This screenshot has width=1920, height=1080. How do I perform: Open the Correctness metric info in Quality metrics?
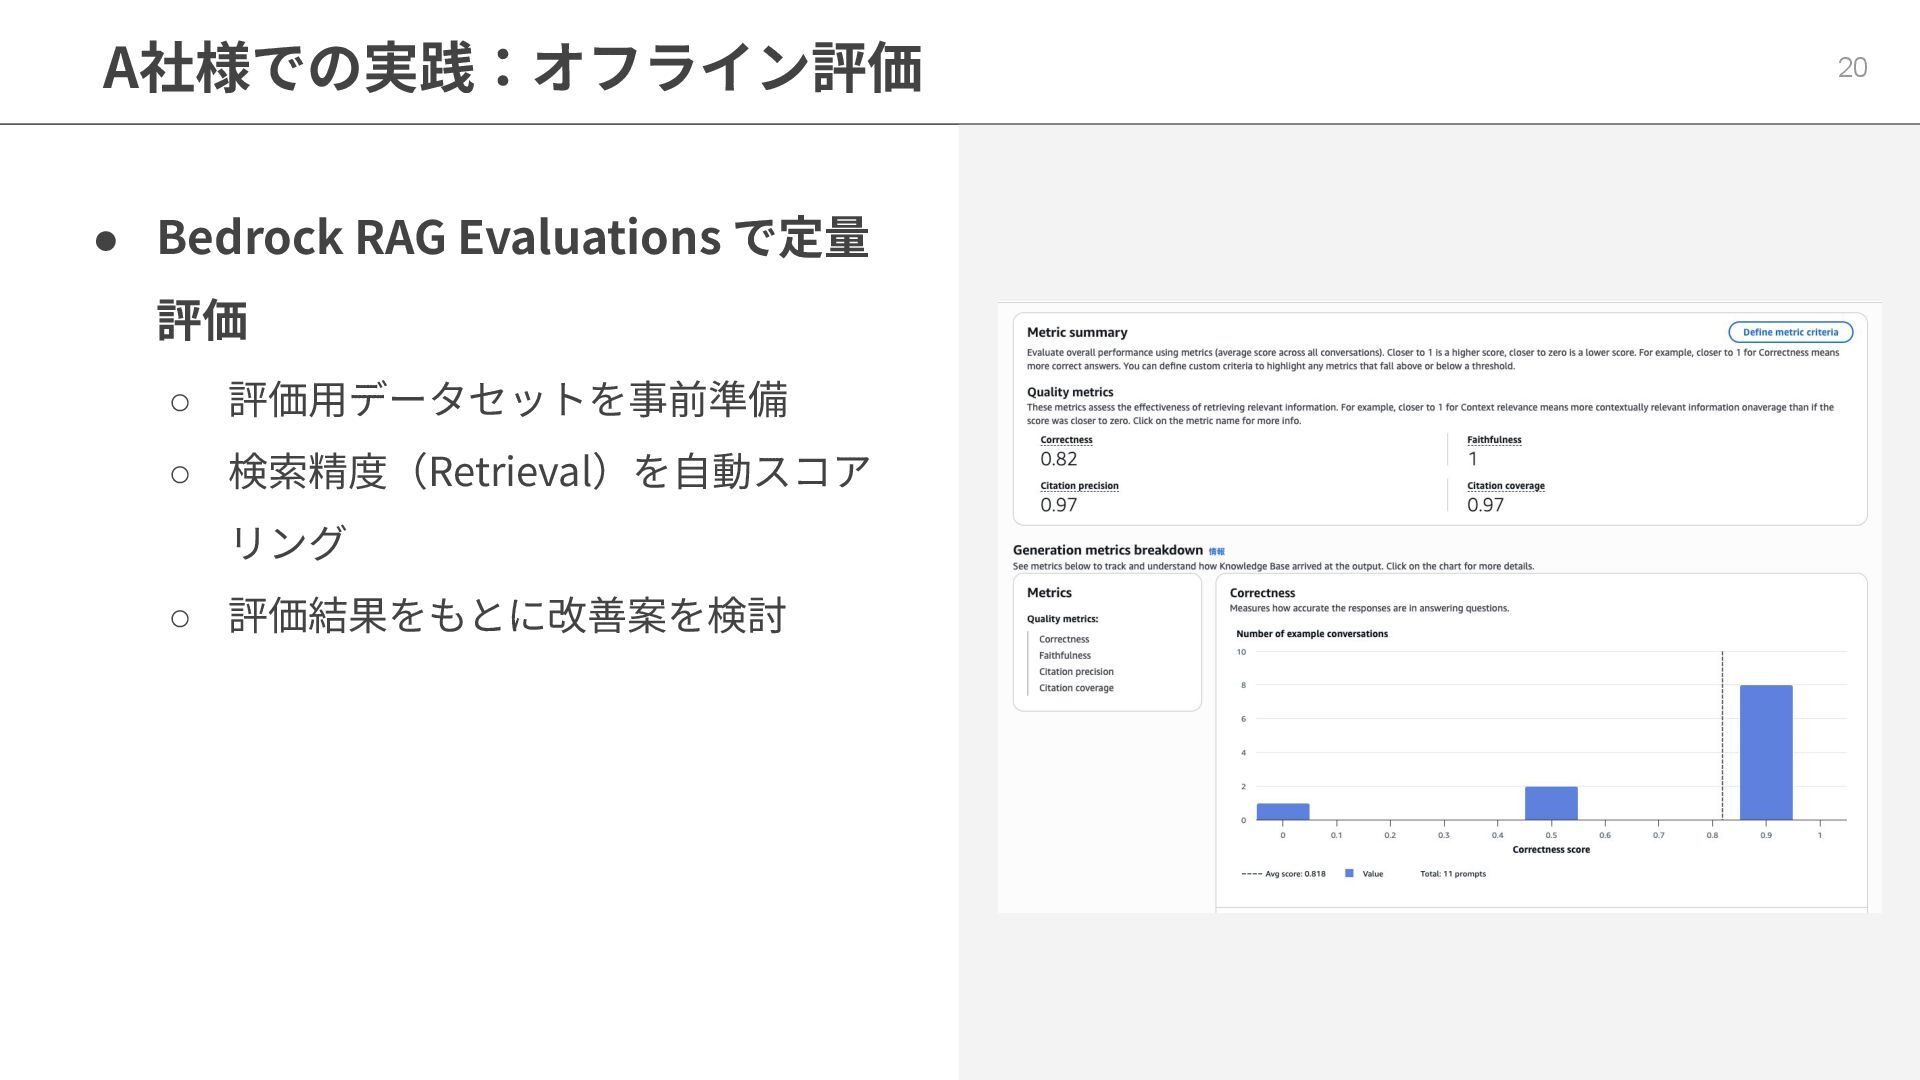point(1066,440)
